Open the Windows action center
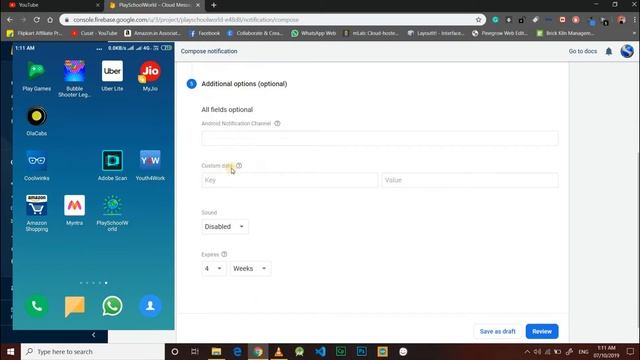Image resolution: width=640 pixels, height=360 pixels. coord(630,351)
